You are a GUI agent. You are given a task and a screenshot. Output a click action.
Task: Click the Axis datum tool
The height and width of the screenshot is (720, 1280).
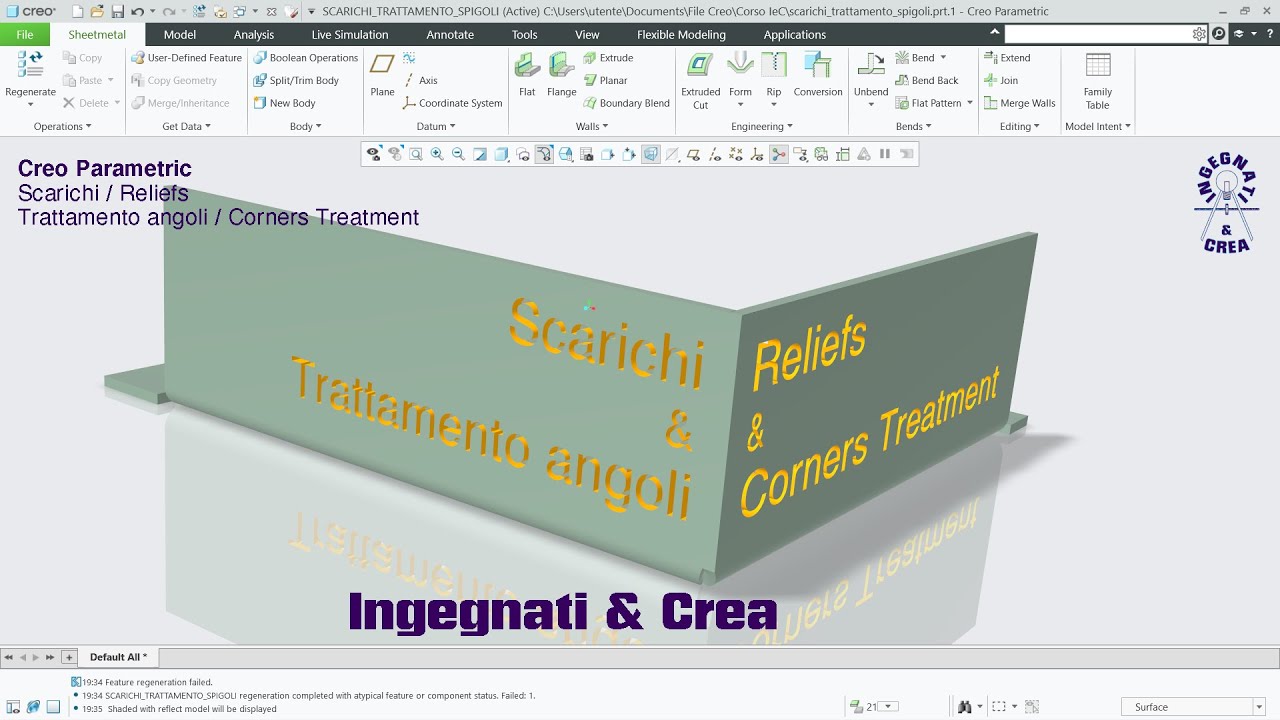(420, 80)
